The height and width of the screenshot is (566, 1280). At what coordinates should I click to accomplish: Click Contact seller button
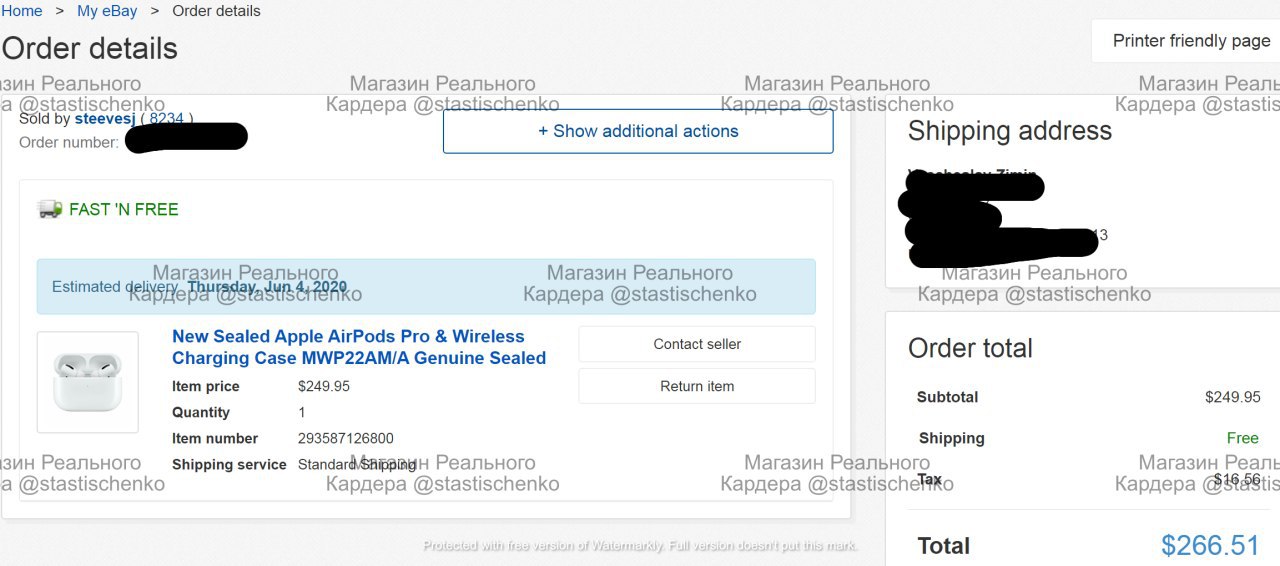pos(697,344)
